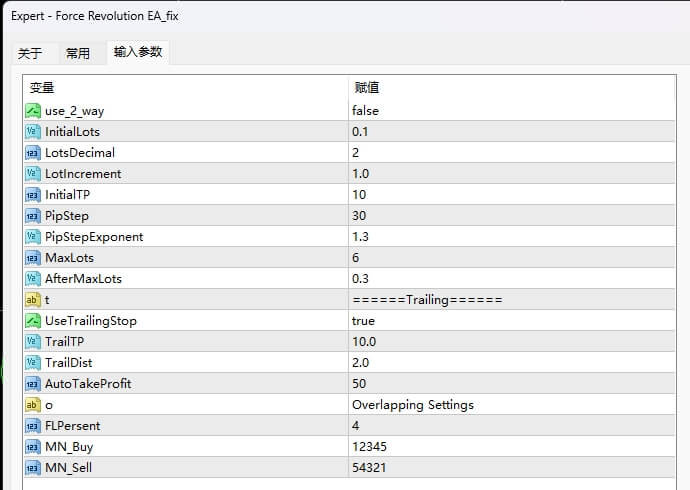Screen dimensions: 690x490
Task: Click the string icon beside variable t
Action: click(x=32, y=300)
